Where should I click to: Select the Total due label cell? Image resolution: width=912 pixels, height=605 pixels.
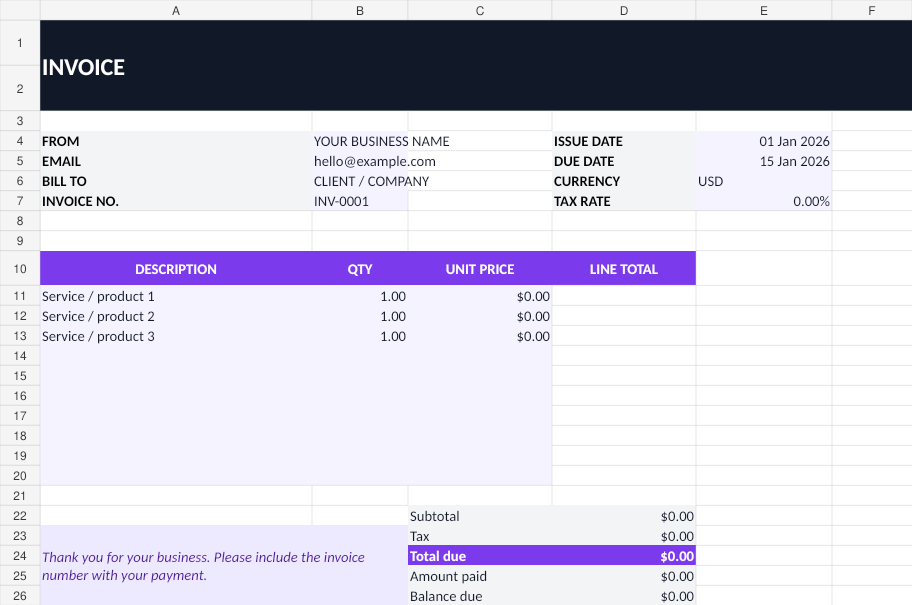pos(480,556)
